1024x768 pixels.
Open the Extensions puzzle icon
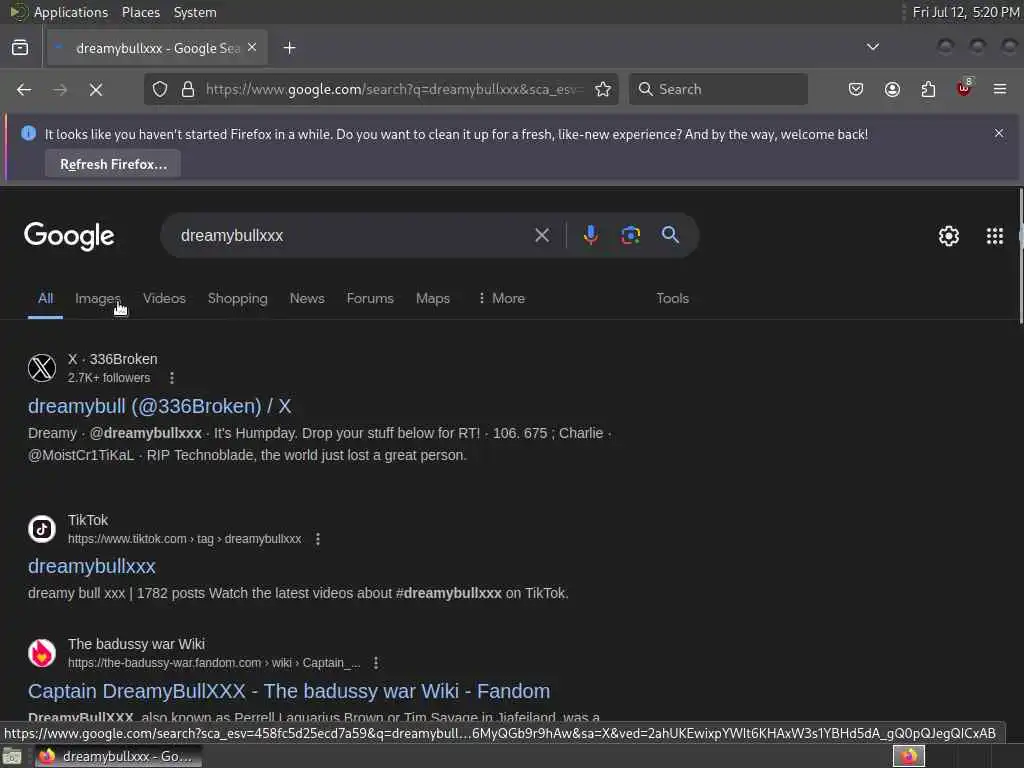(928, 89)
